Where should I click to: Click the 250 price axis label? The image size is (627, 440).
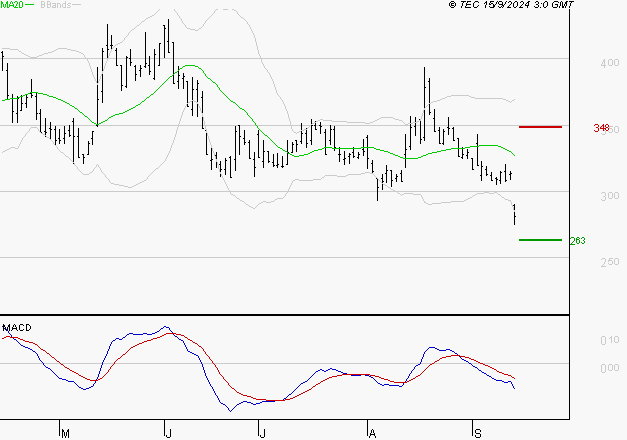pyautogui.click(x=610, y=262)
